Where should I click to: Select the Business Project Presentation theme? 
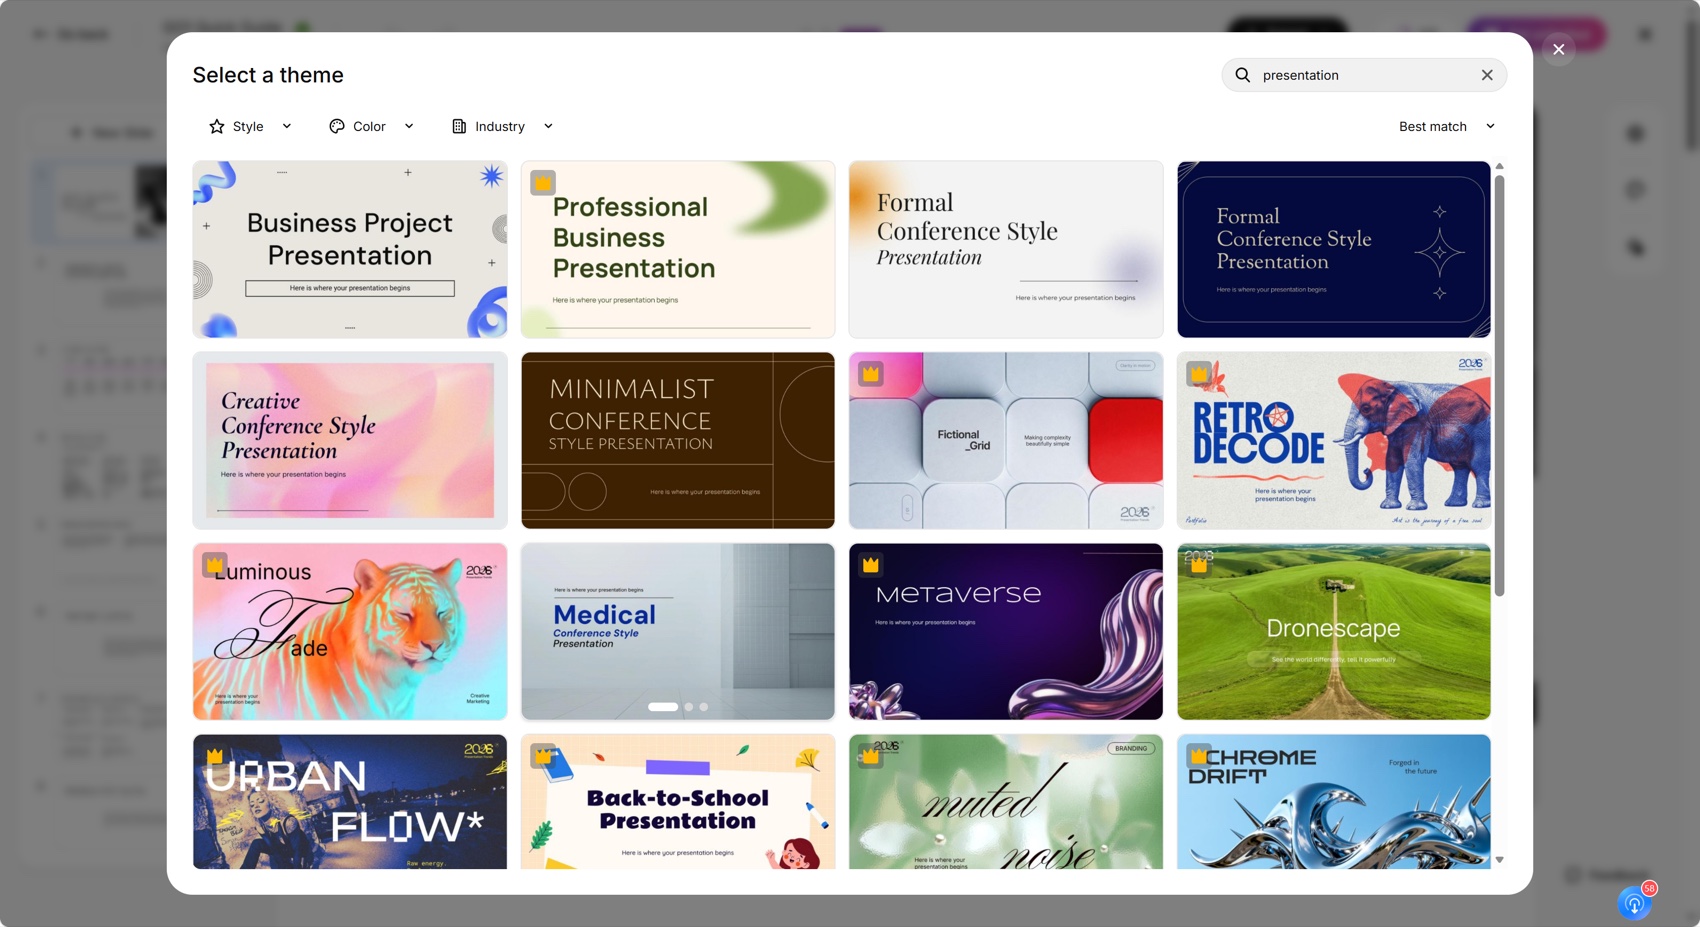click(350, 249)
